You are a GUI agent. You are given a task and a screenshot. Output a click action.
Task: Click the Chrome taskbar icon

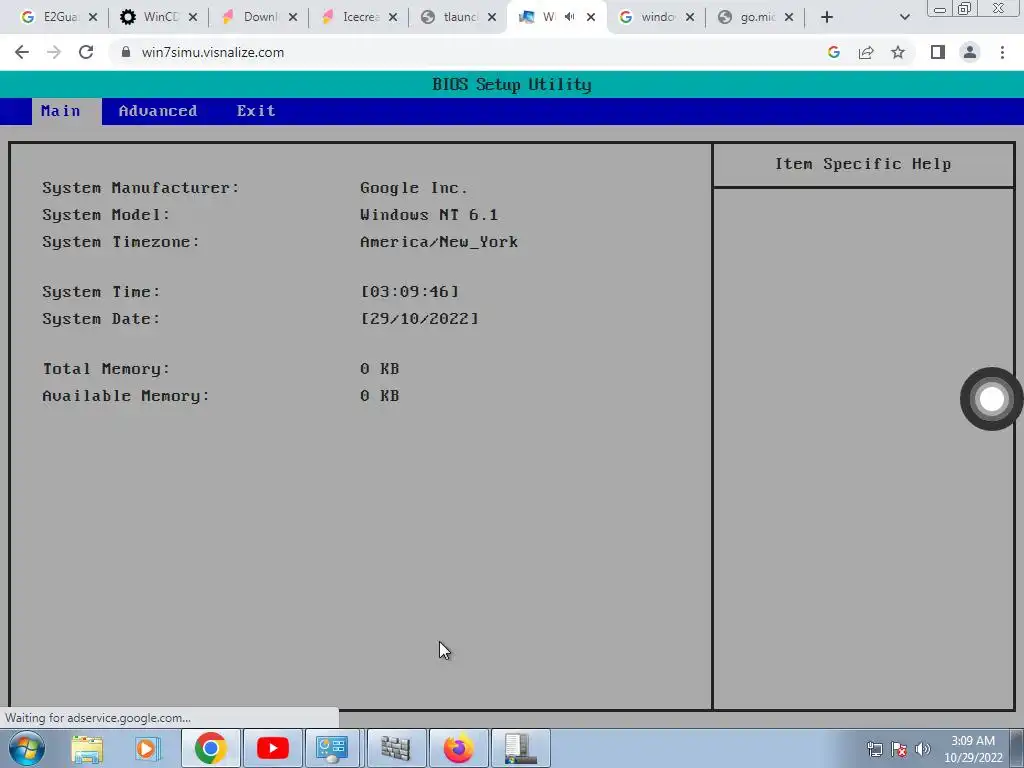[x=210, y=748]
